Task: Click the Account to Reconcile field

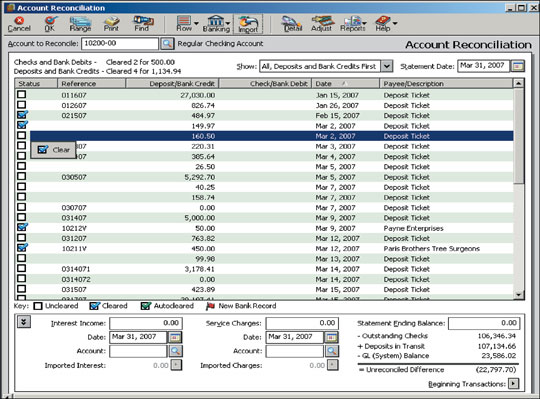Action: 120,44
